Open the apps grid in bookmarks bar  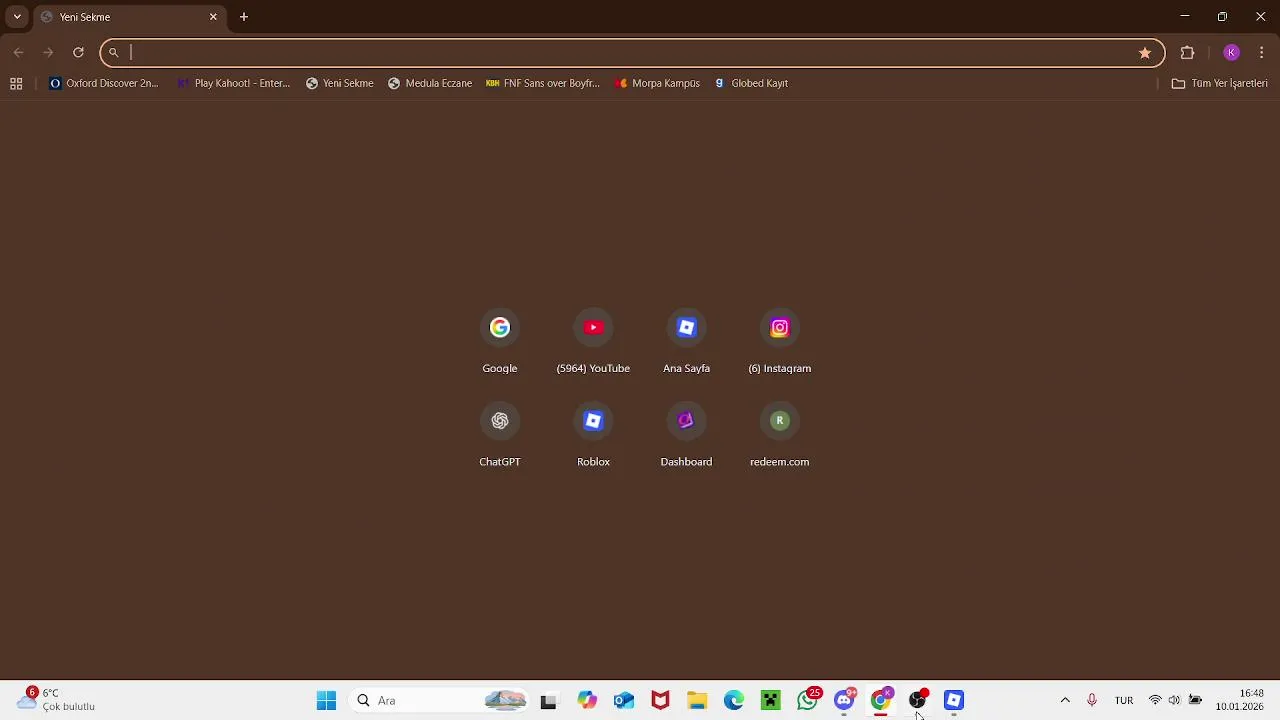tap(16, 84)
